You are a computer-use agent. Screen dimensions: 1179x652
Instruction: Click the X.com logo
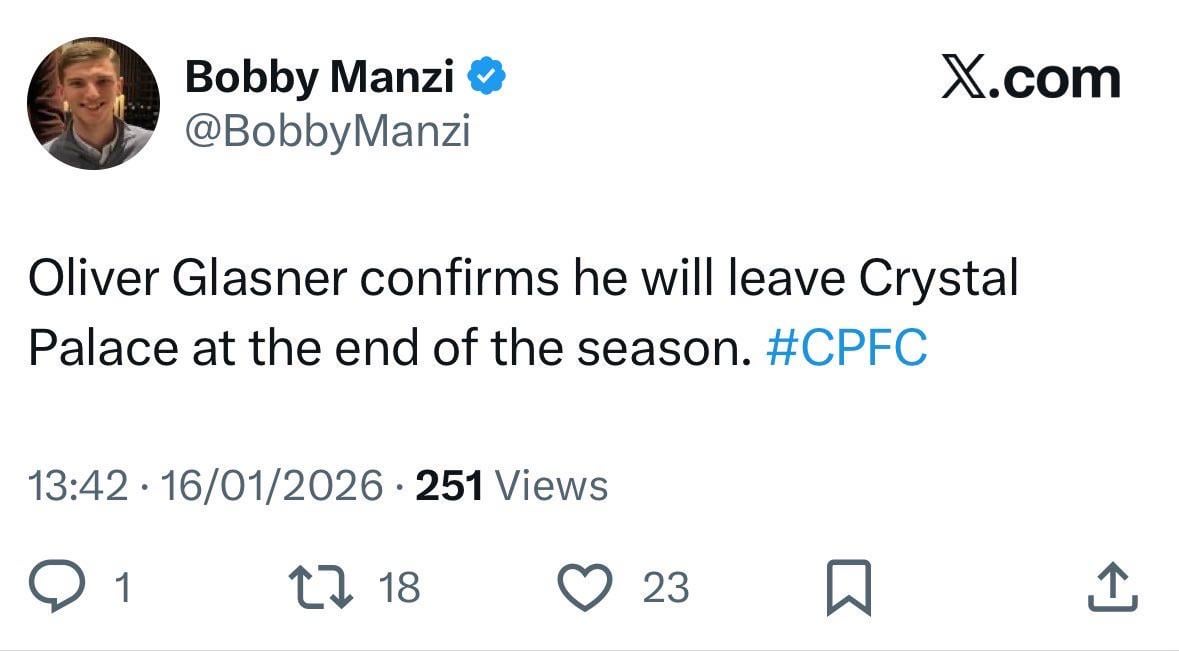pyautogui.click(x=1030, y=79)
